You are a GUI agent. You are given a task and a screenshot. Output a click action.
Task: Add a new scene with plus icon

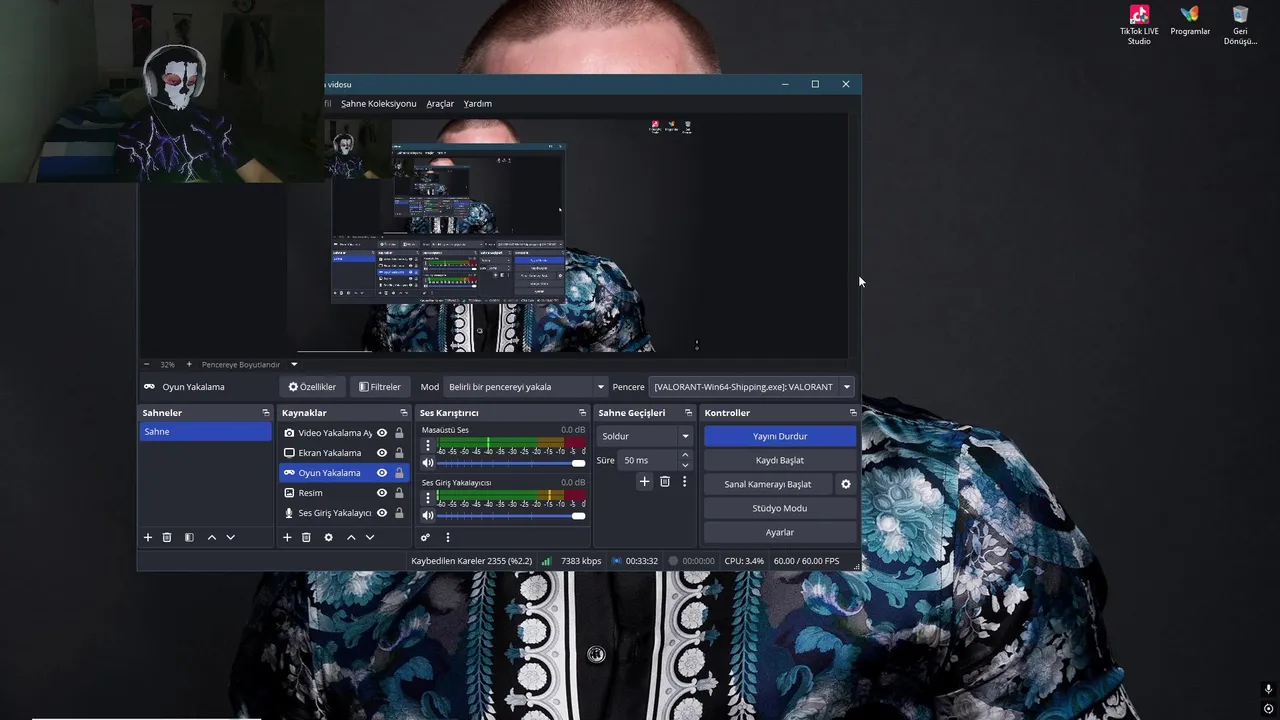[x=148, y=537]
